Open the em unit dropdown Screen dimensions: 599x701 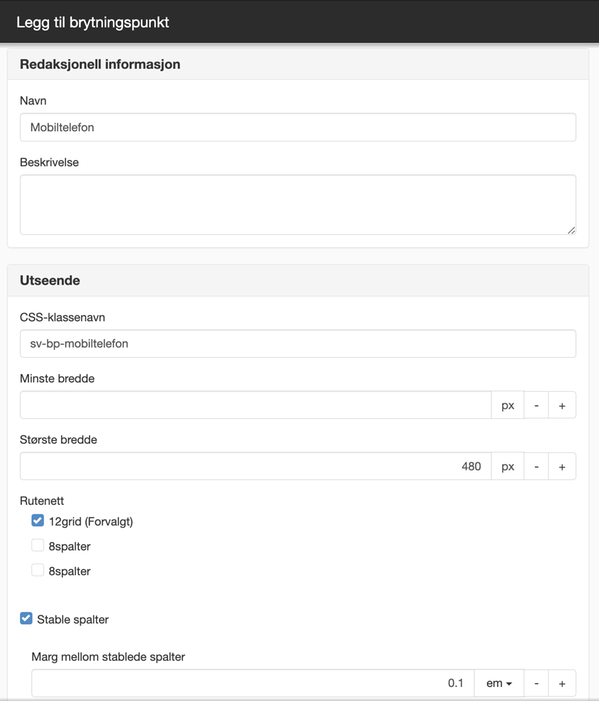tap(499, 683)
